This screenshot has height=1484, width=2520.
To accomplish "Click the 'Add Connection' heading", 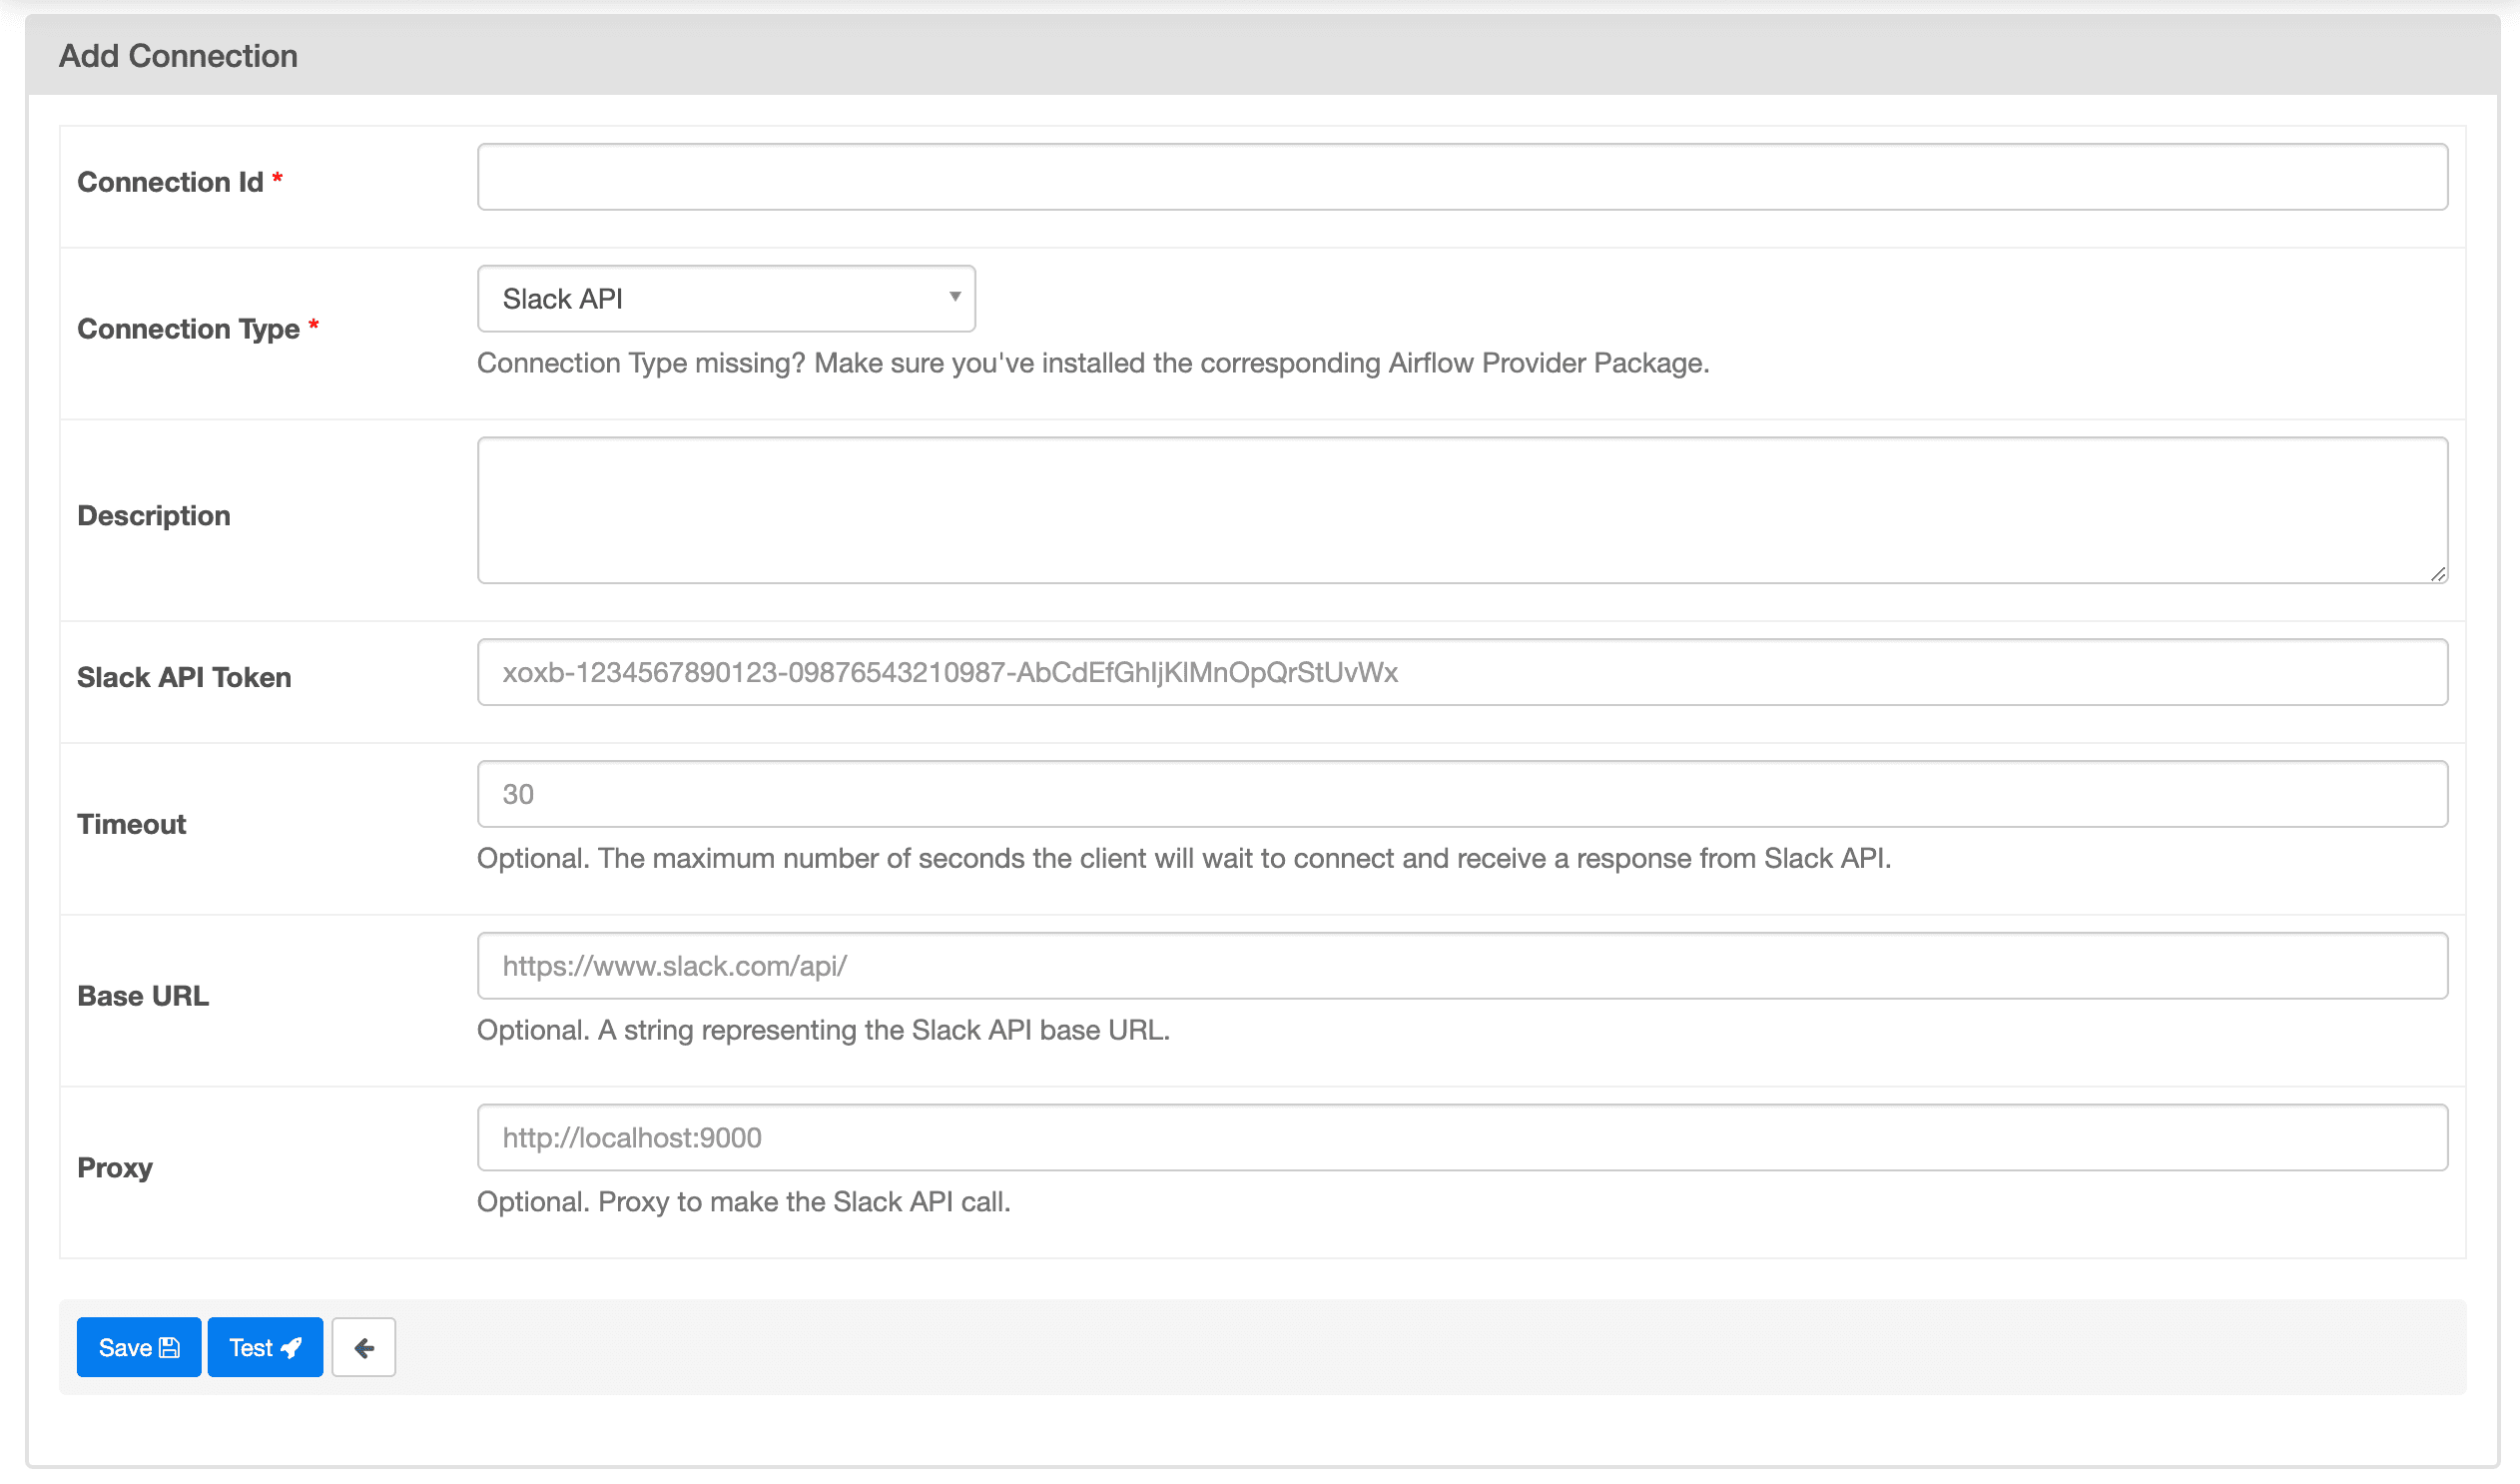I will click(178, 56).
